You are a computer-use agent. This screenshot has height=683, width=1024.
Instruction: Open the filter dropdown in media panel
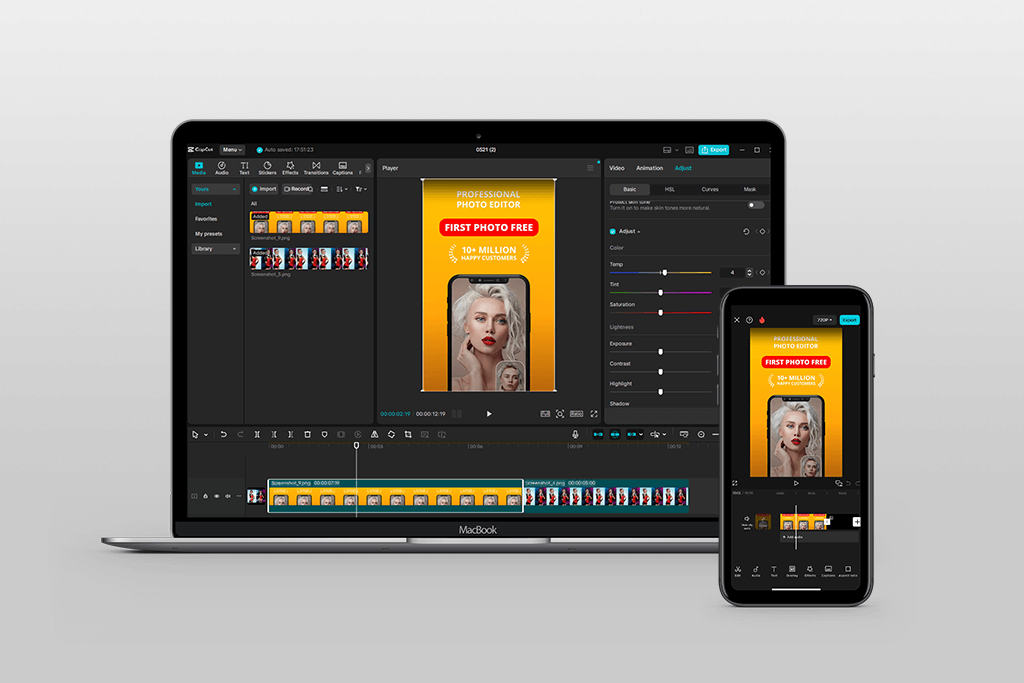pyautogui.click(x=361, y=189)
